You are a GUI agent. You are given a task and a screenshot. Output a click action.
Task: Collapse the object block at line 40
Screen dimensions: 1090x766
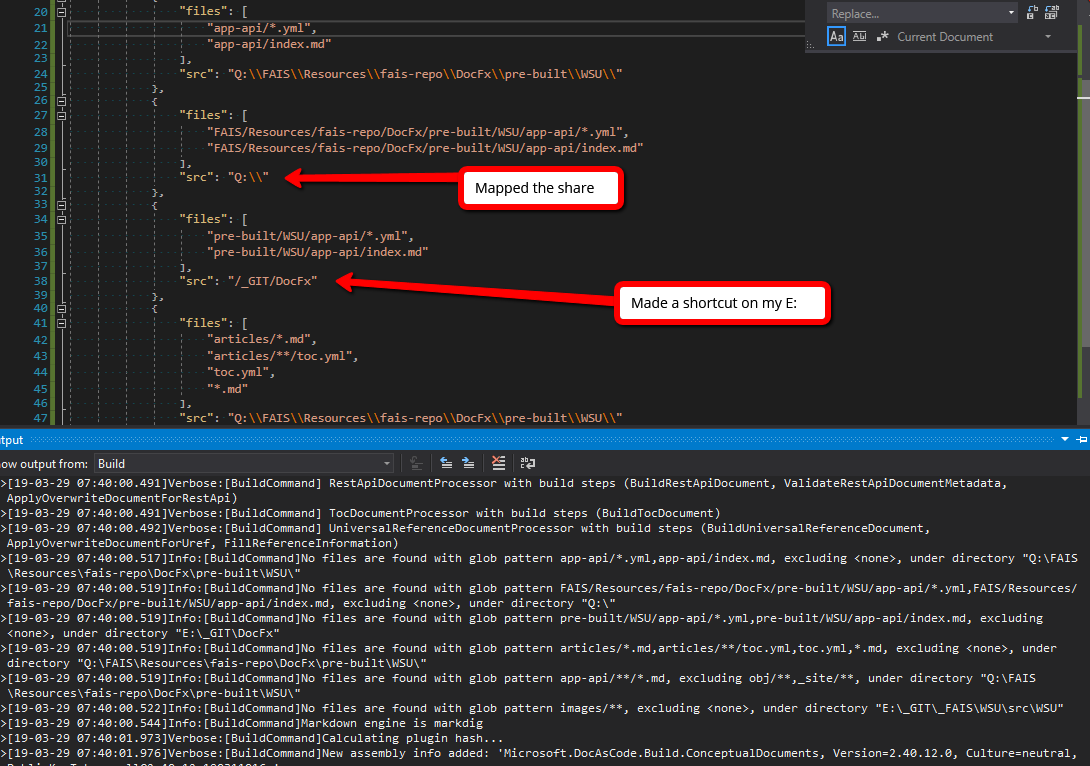pos(61,309)
